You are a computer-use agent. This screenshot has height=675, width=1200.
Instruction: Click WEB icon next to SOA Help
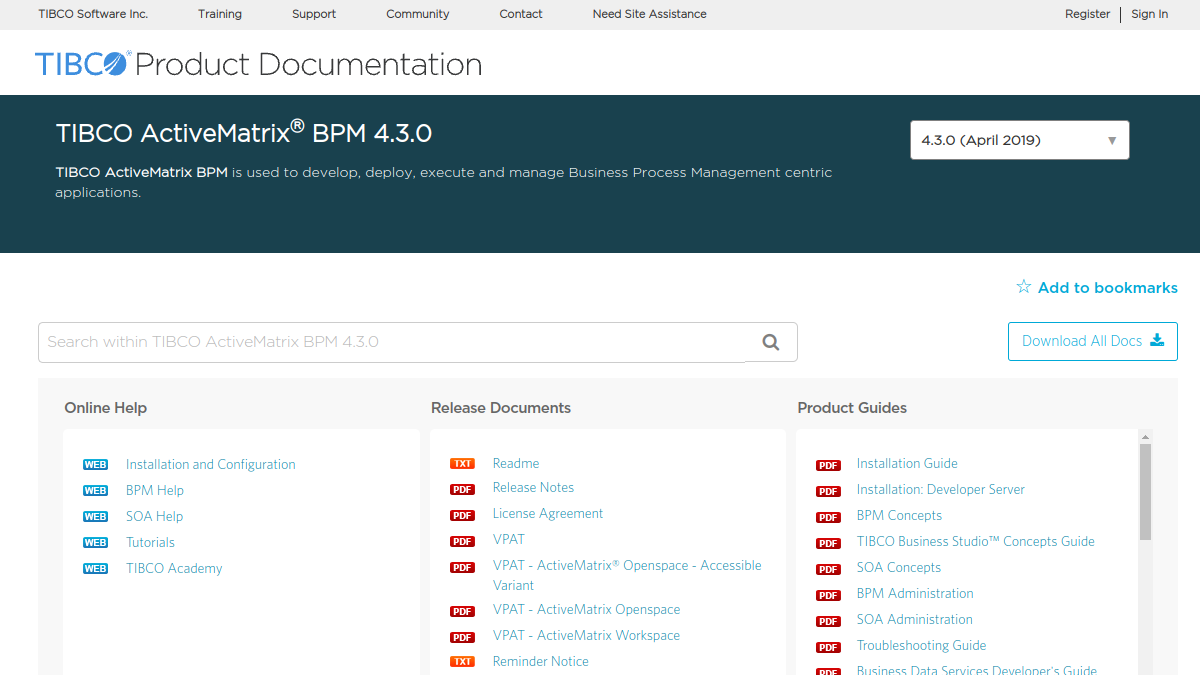point(95,517)
